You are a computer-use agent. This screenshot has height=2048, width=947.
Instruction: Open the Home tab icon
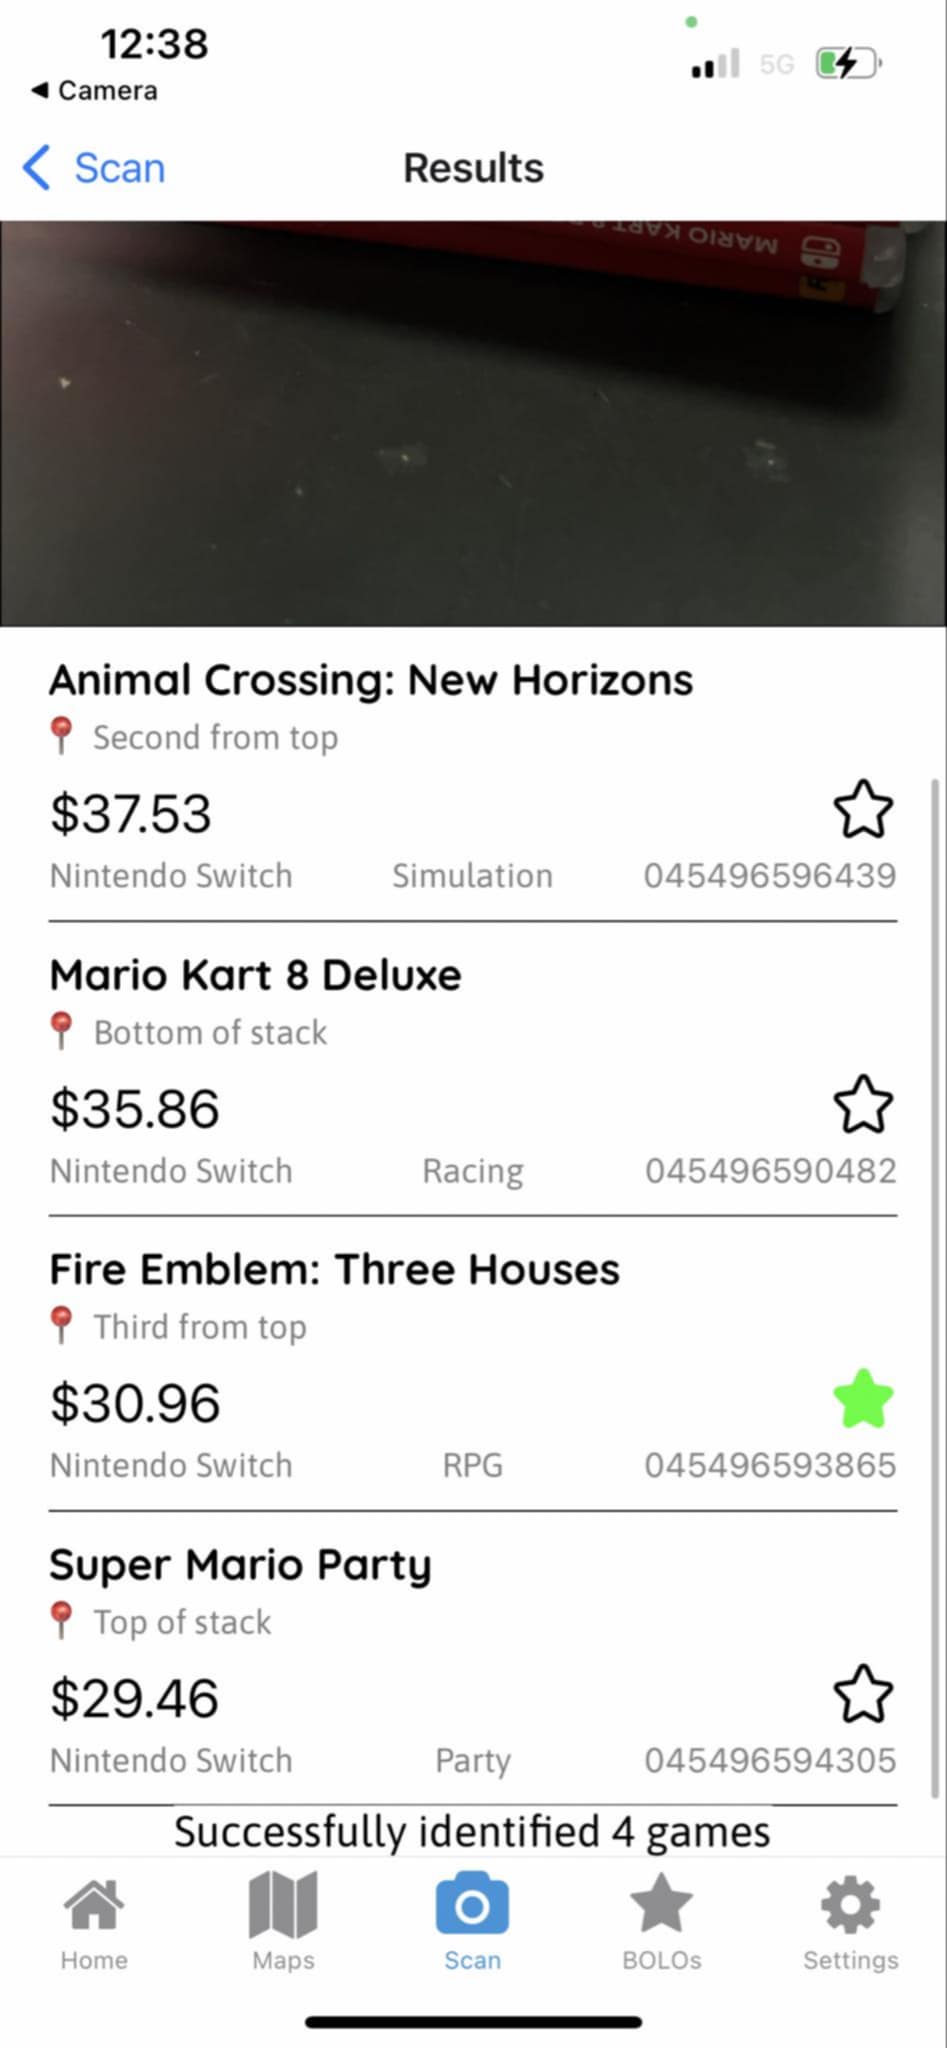click(x=94, y=1904)
